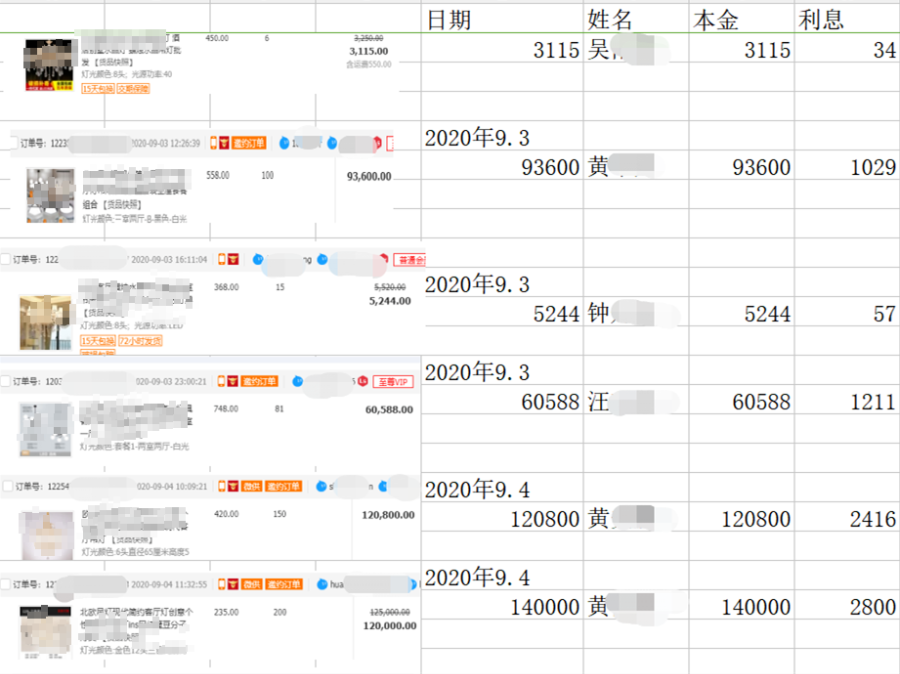Select the checkbox of the 16:11:04 order
Image resolution: width=900 pixels, height=674 pixels.
coord(7,259)
